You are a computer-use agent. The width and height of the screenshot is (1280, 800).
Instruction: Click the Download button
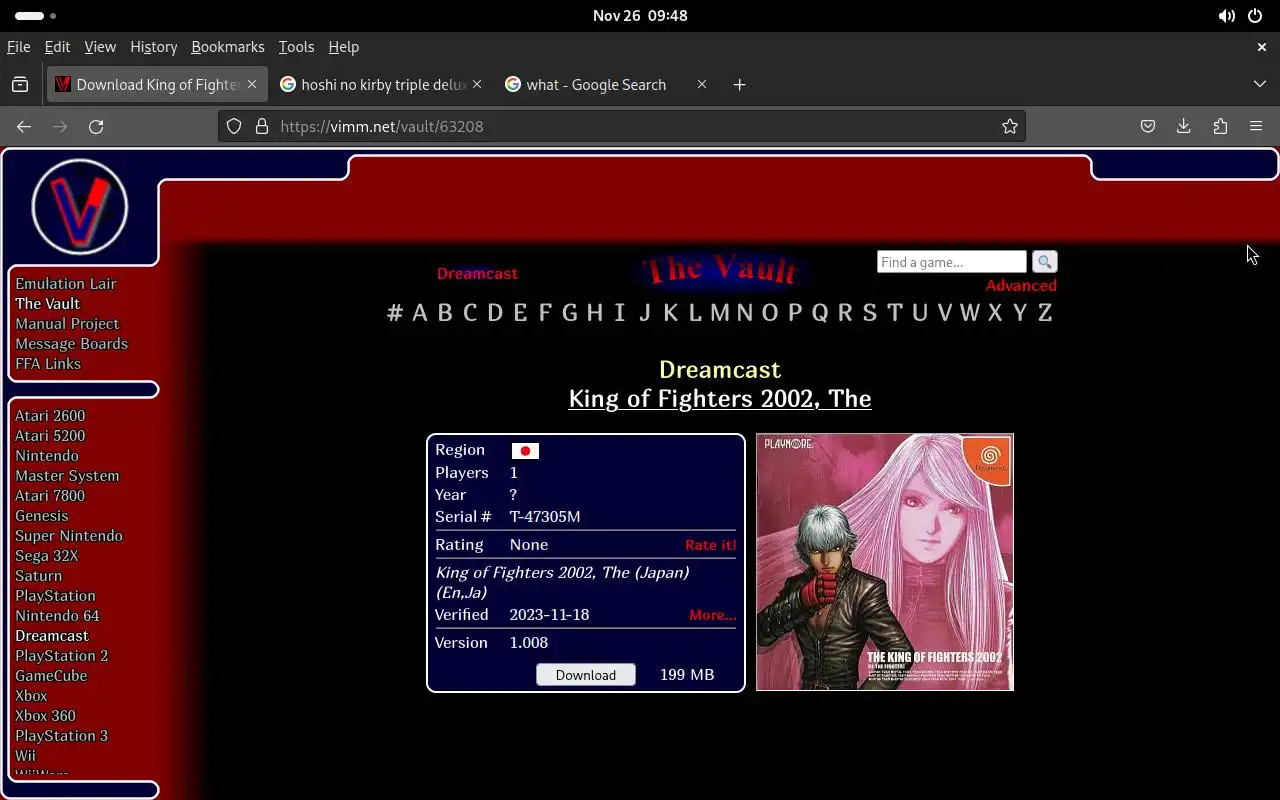pos(586,675)
